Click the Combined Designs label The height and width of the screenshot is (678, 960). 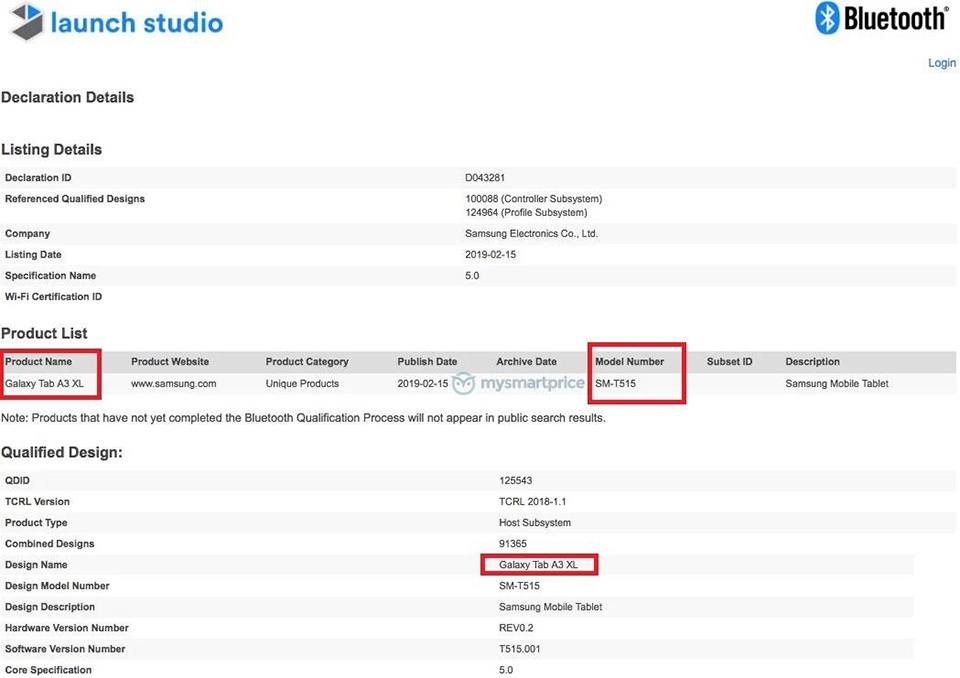[x=50, y=543]
